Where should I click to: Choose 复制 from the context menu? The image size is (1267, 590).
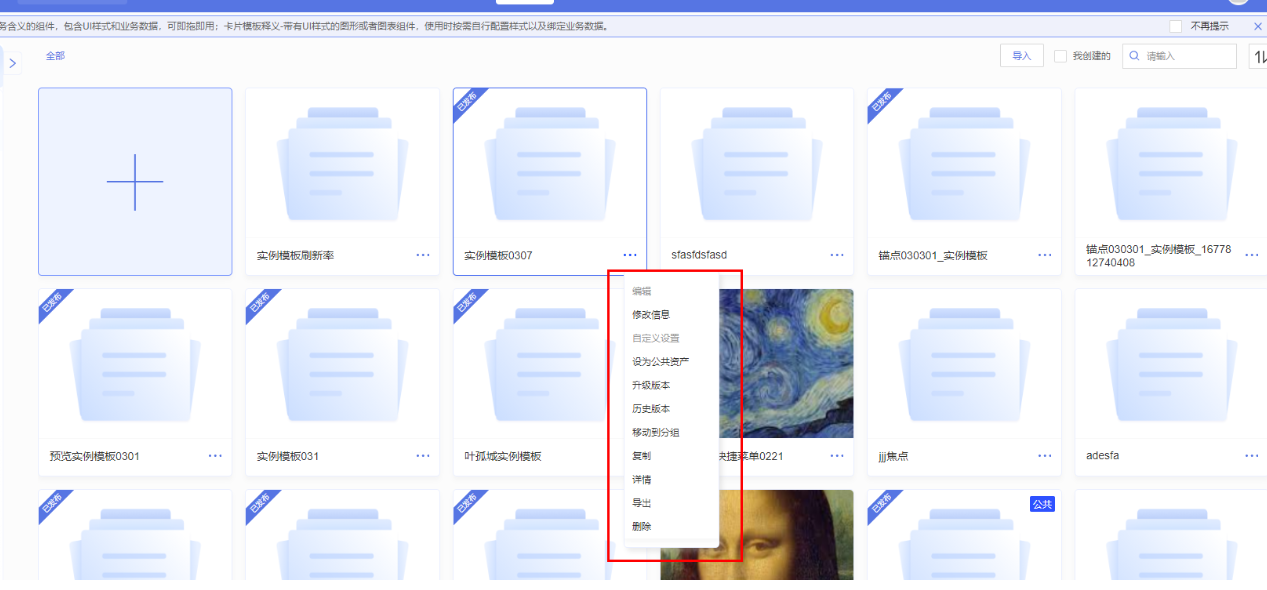click(641, 456)
